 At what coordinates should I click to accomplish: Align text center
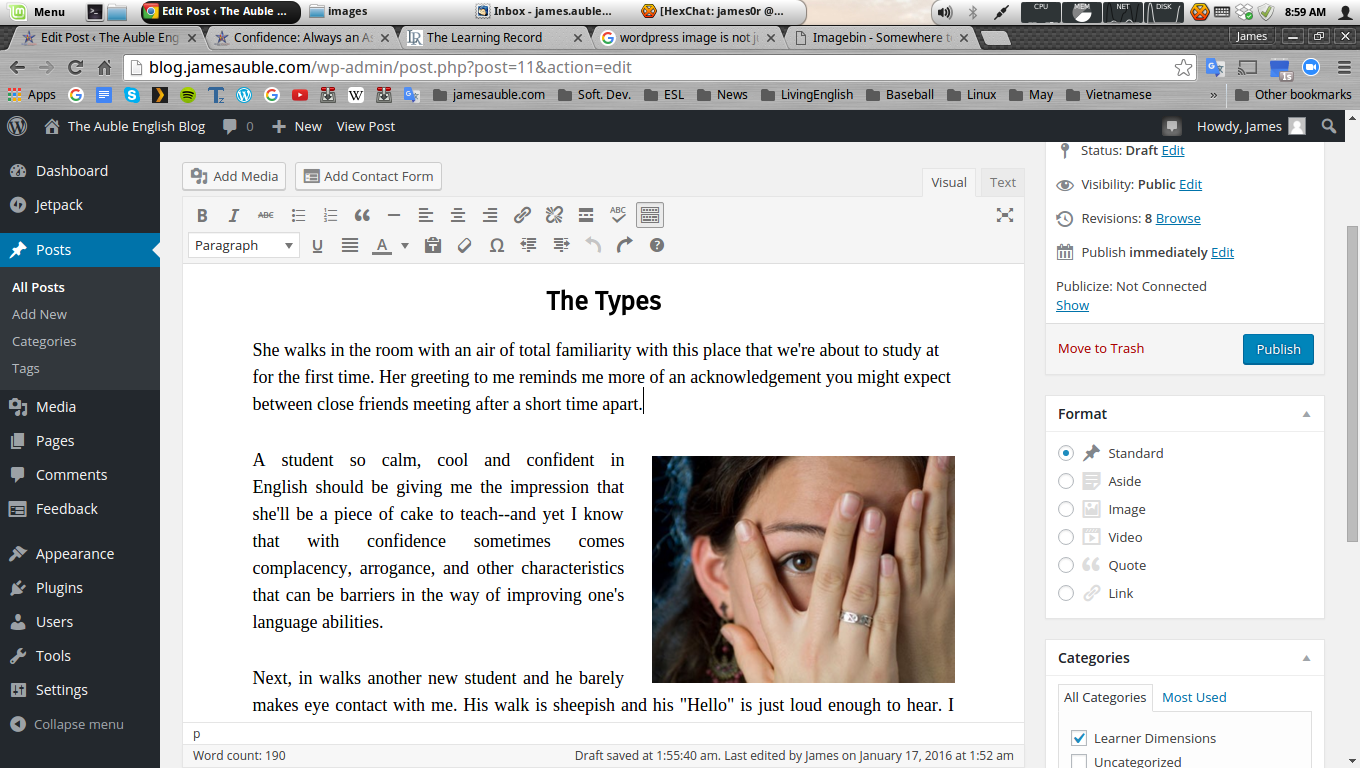point(458,215)
